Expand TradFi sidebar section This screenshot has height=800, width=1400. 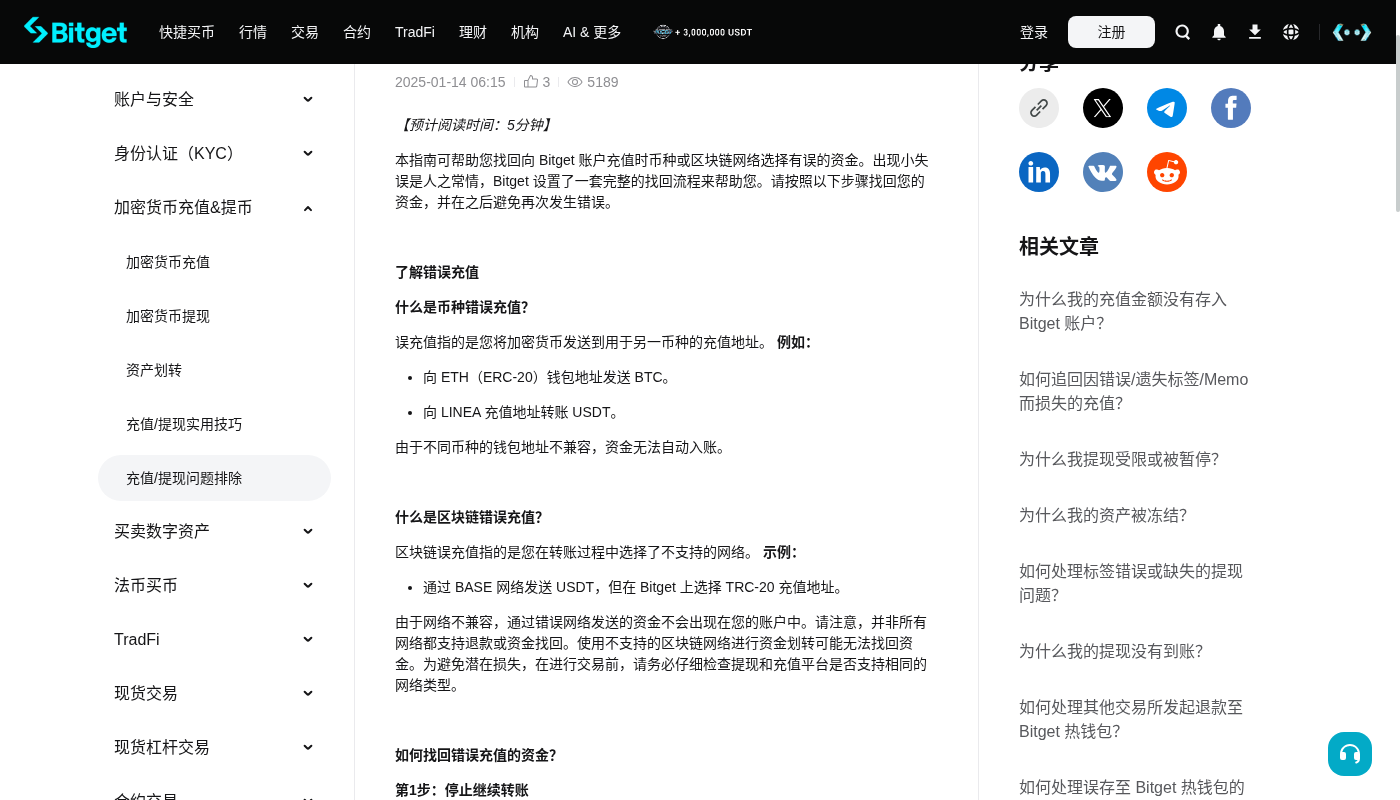point(214,639)
